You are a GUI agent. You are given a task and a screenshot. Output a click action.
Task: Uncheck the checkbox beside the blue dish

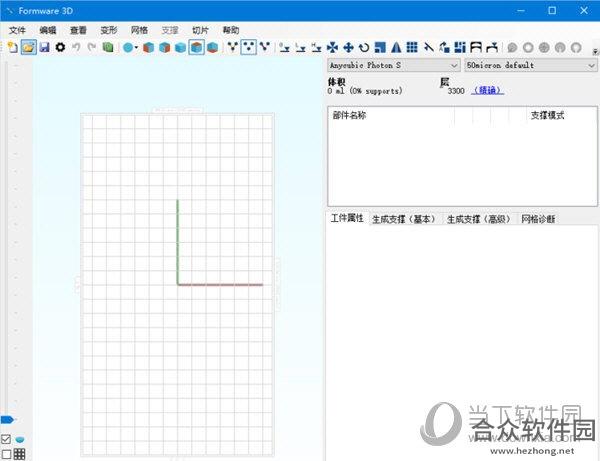(6, 439)
